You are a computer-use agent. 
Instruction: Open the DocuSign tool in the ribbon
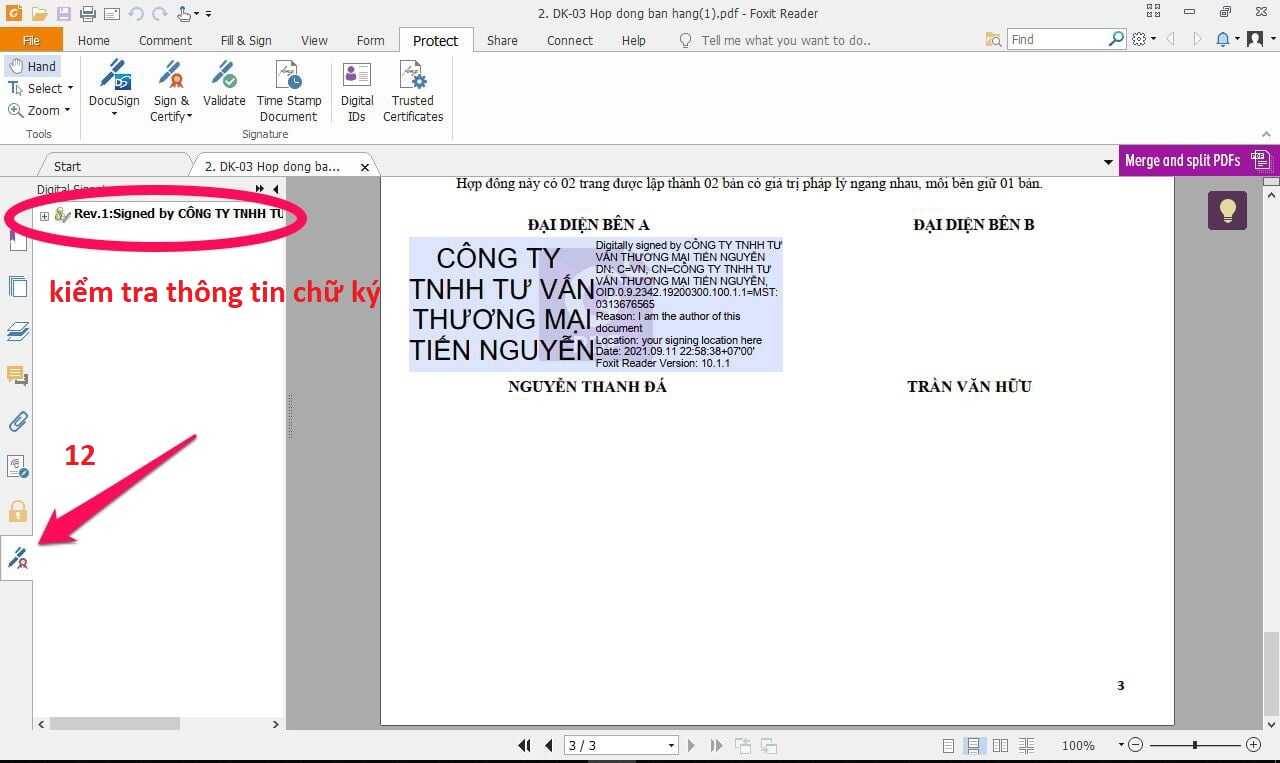tap(114, 88)
